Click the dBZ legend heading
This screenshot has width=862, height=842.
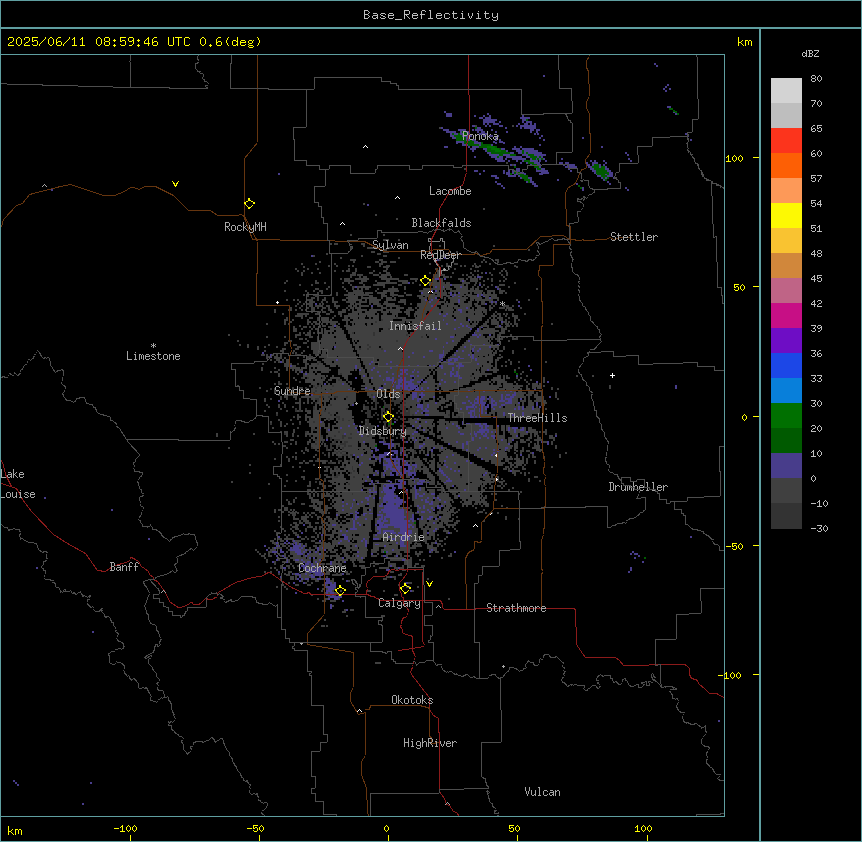point(810,53)
